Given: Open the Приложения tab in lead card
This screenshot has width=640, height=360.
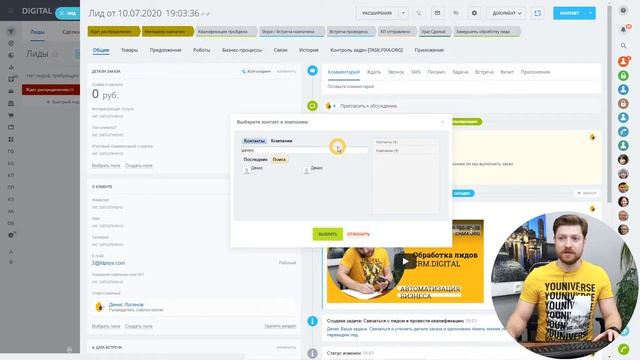Looking at the screenshot, I should coord(429,50).
